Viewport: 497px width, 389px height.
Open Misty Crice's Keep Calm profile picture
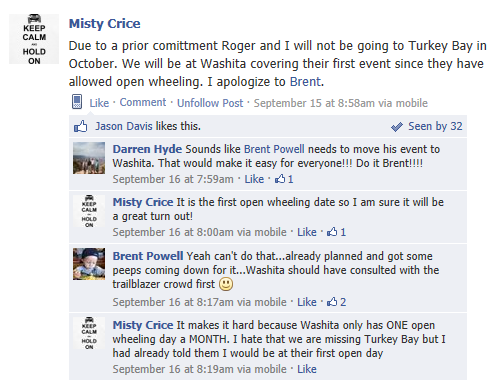point(34,39)
